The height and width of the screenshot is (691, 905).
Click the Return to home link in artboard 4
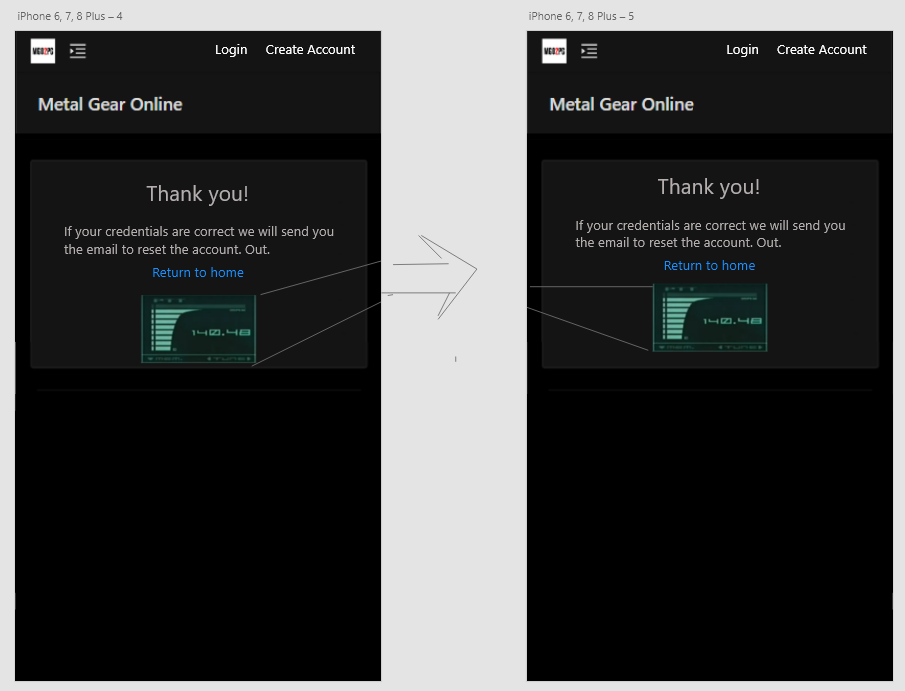pos(198,273)
